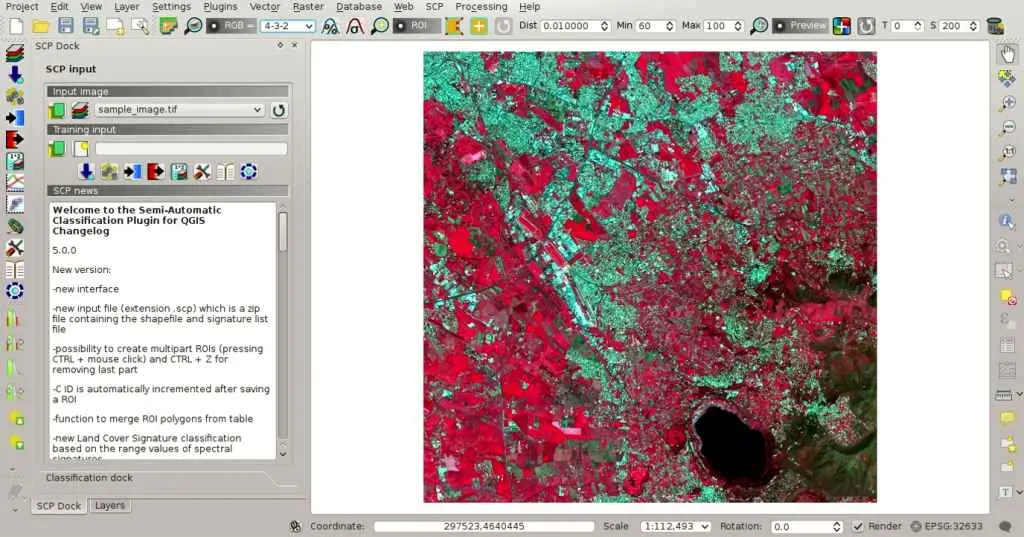Click the tools wrench icon in Training input row
The height and width of the screenshot is (537, 1024).
click(202, 172)
